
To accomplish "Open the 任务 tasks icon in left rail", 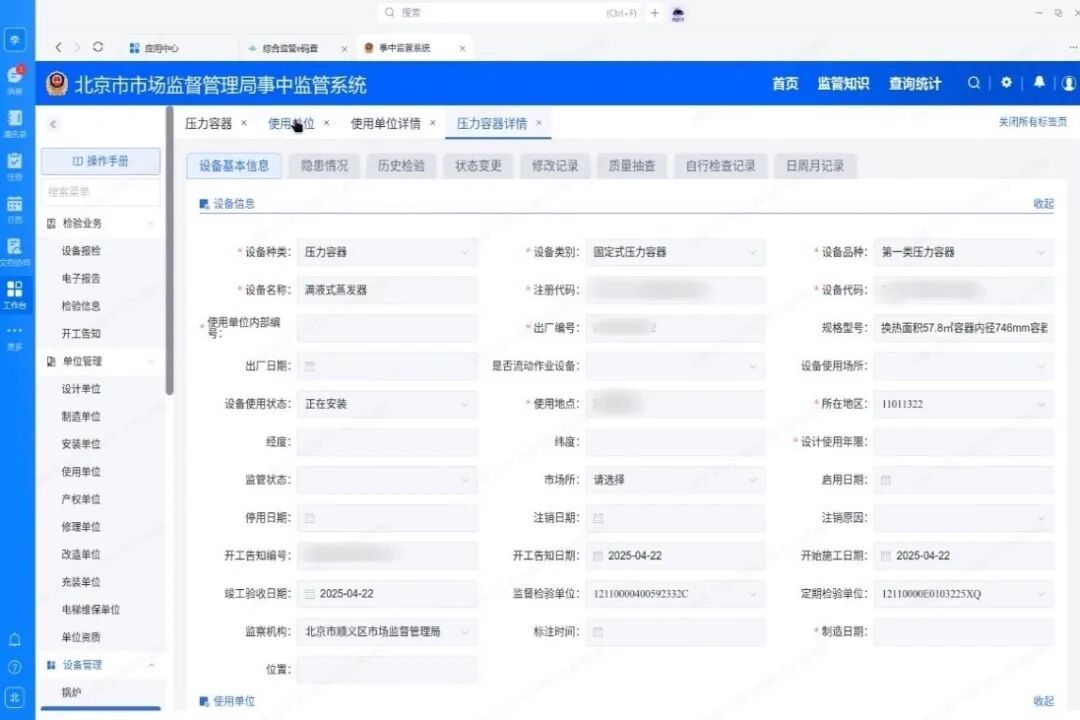I will (14, 164).
